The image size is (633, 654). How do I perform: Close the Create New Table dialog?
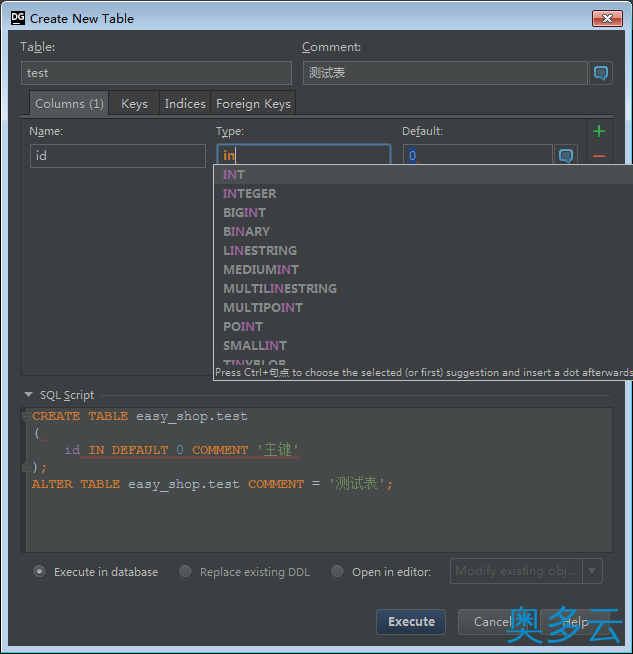point(607,18)
